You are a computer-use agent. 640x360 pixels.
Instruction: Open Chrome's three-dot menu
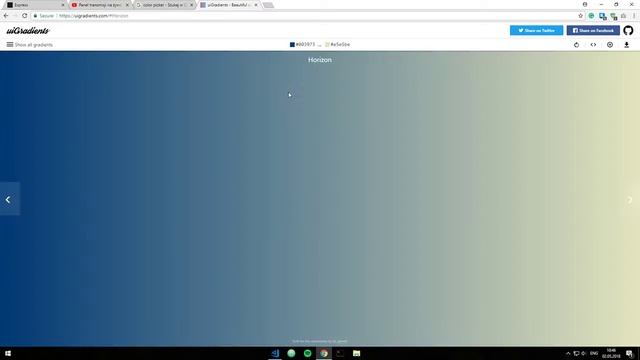(x=635, y=16)
